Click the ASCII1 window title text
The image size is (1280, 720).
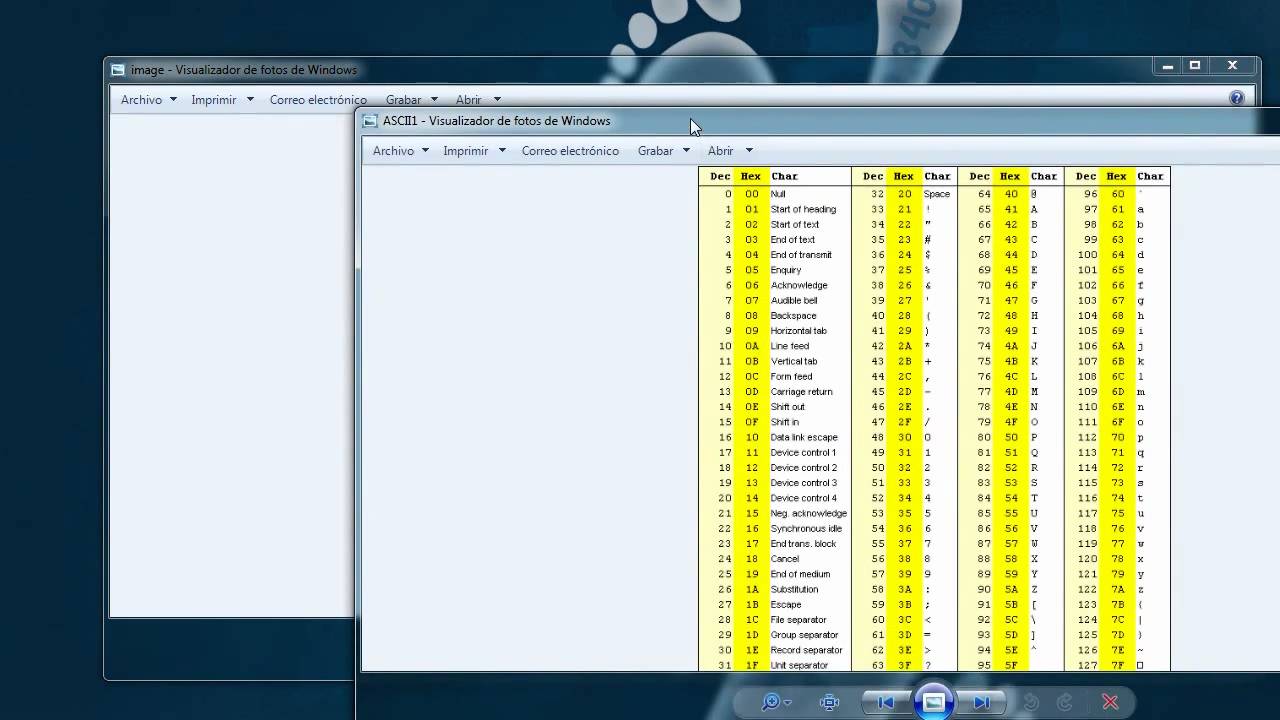point(496,121)
